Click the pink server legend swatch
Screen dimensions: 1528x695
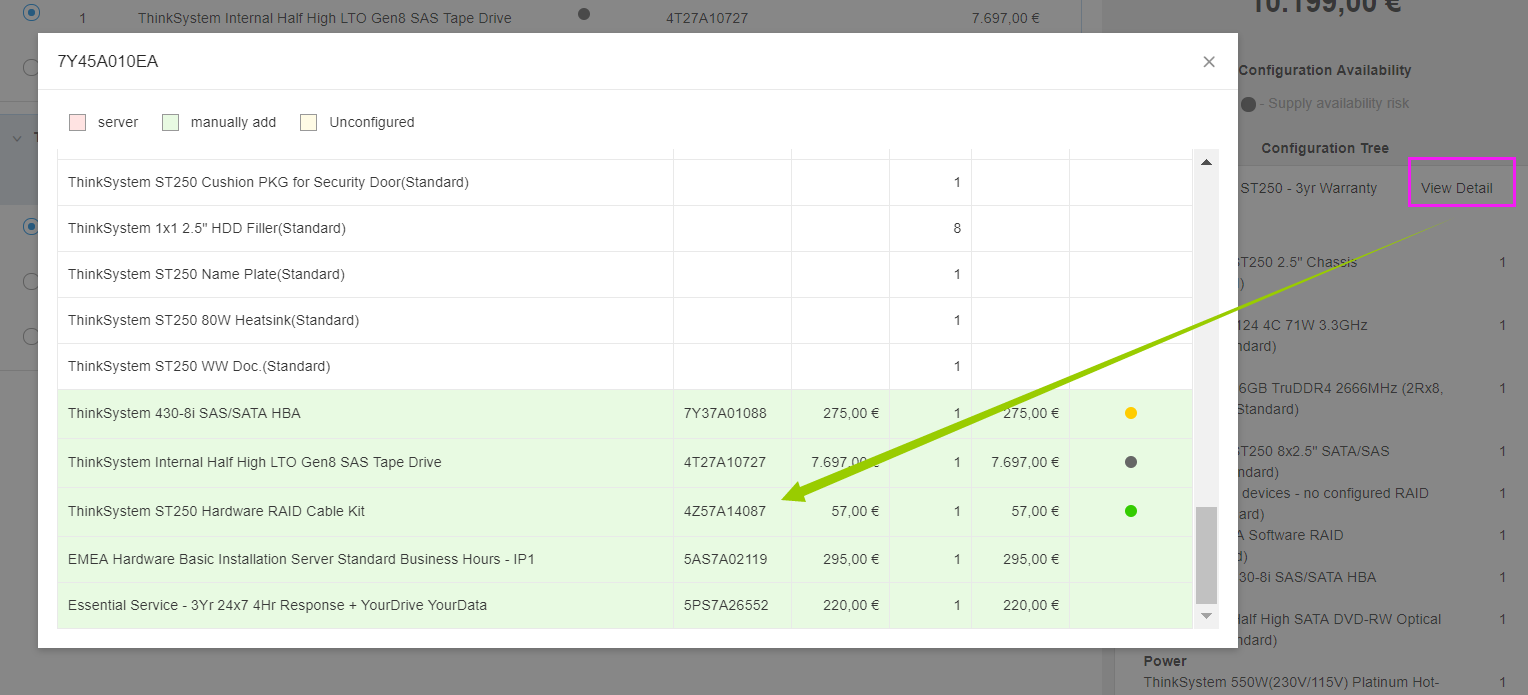pyautogui.click(x=78, y=122)
